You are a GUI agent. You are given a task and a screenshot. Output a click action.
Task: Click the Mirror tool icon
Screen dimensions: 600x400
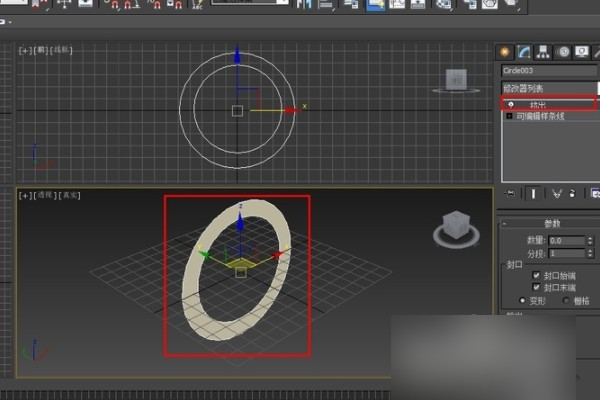tap(304, 4)
